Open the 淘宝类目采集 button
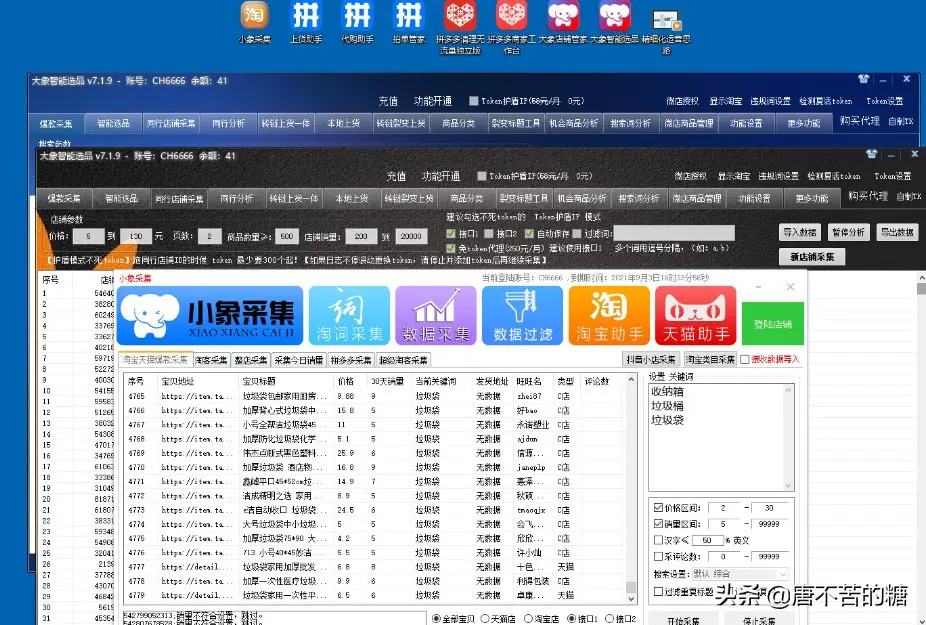This screenshot has width=926, height=625. pyautogui.click(x=710, y=359)
